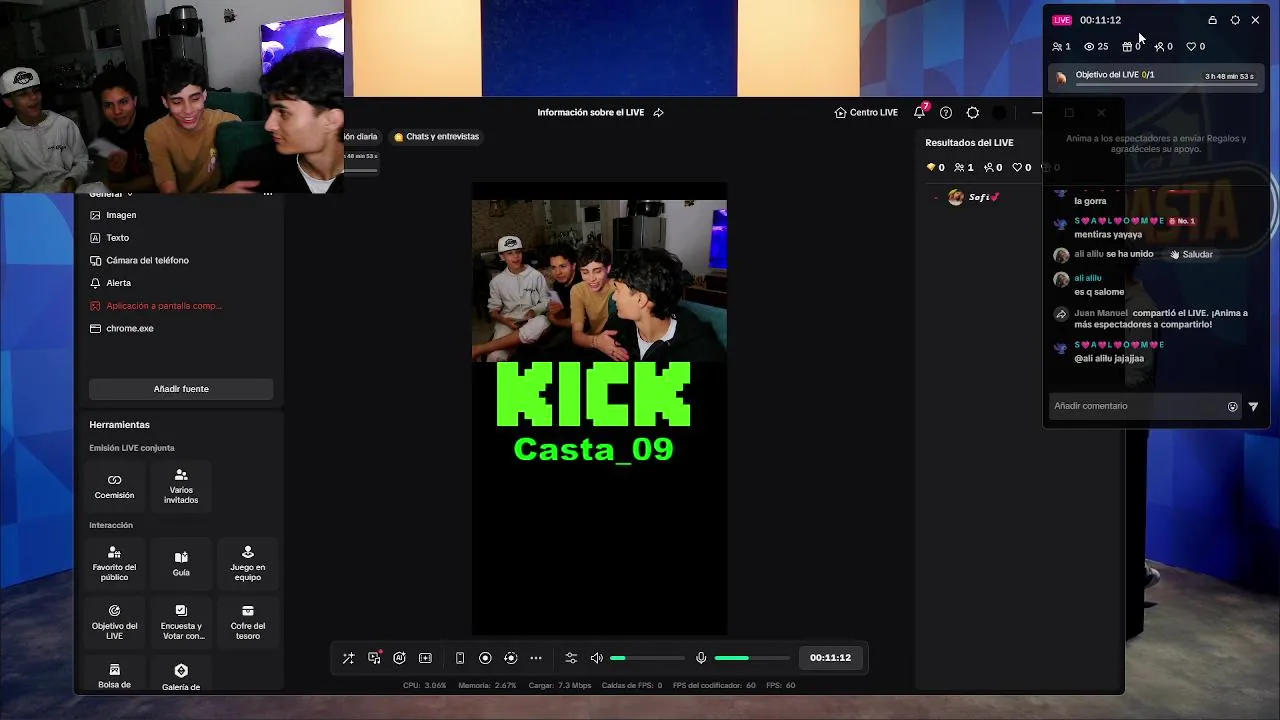Open floating chat window settings gear

(x=1235, y=20)
